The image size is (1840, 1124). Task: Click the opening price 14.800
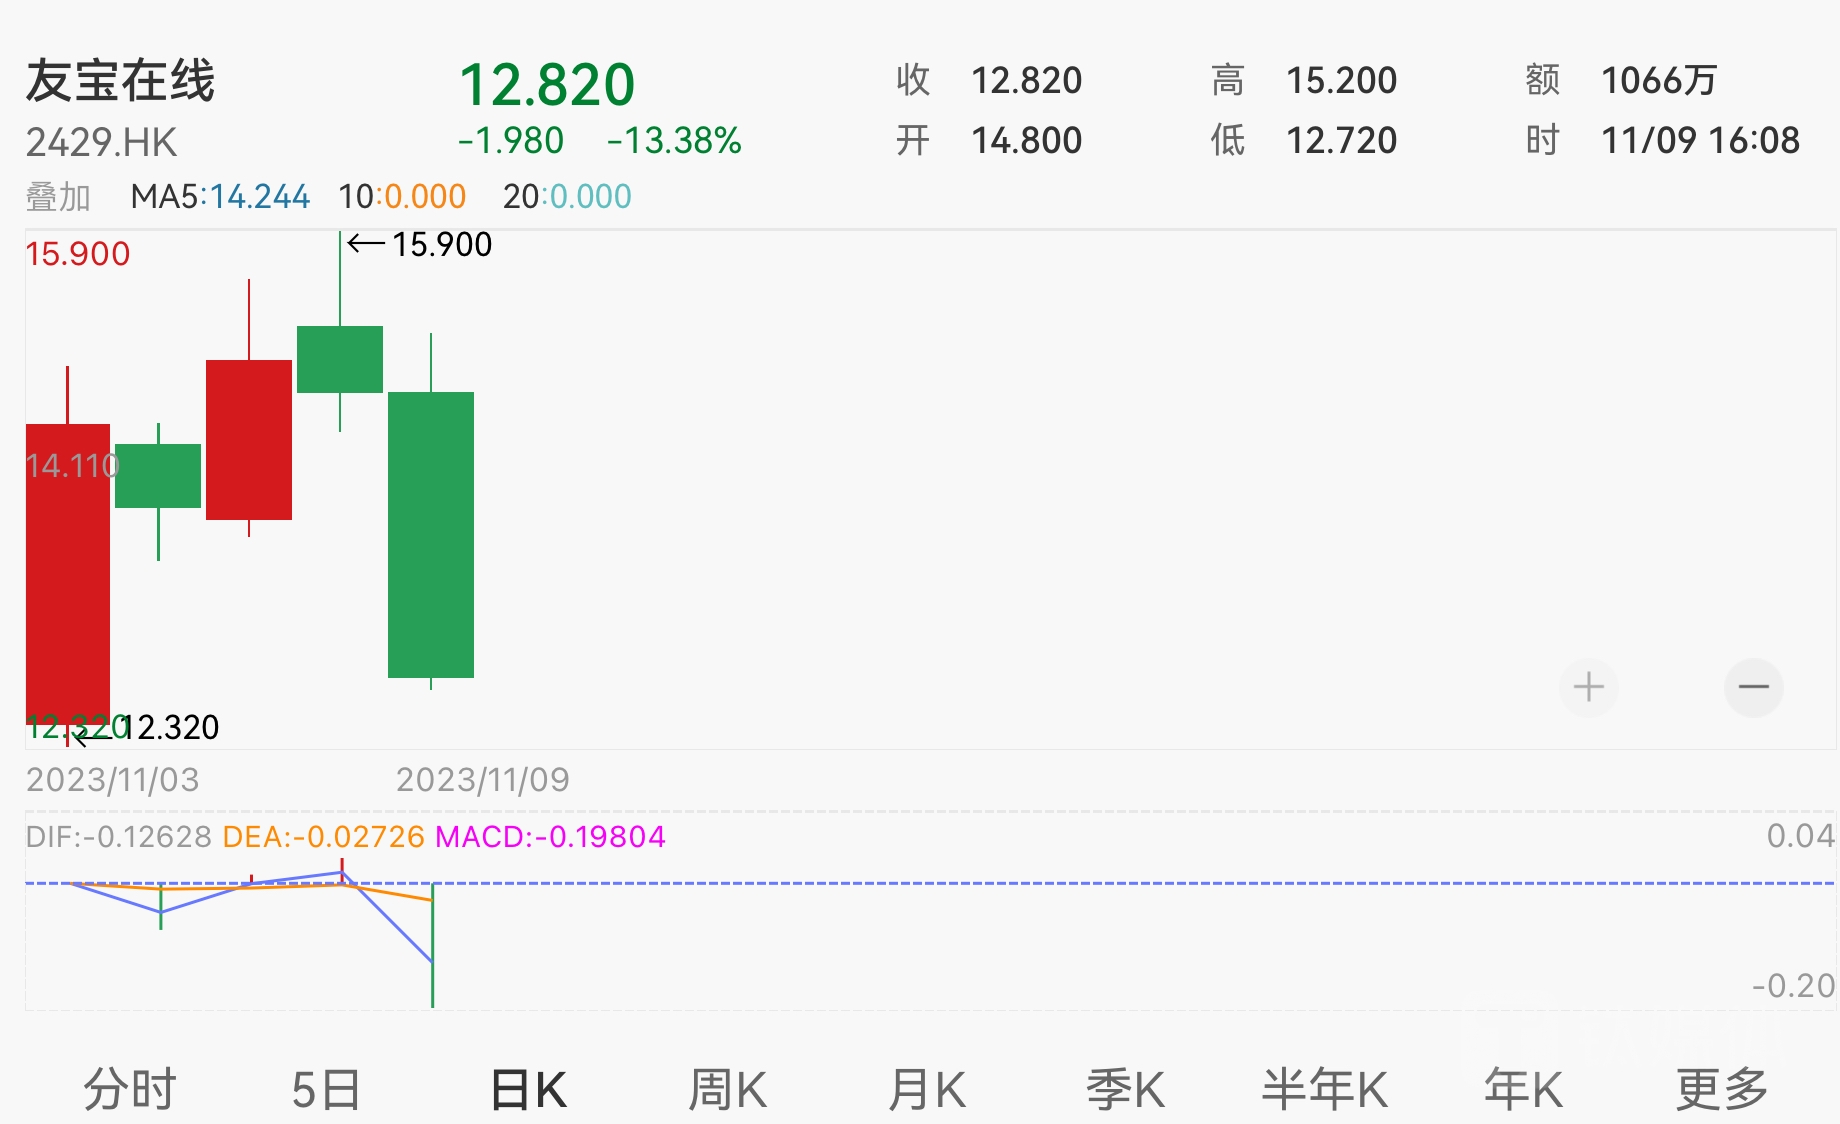pos(1027,140)
